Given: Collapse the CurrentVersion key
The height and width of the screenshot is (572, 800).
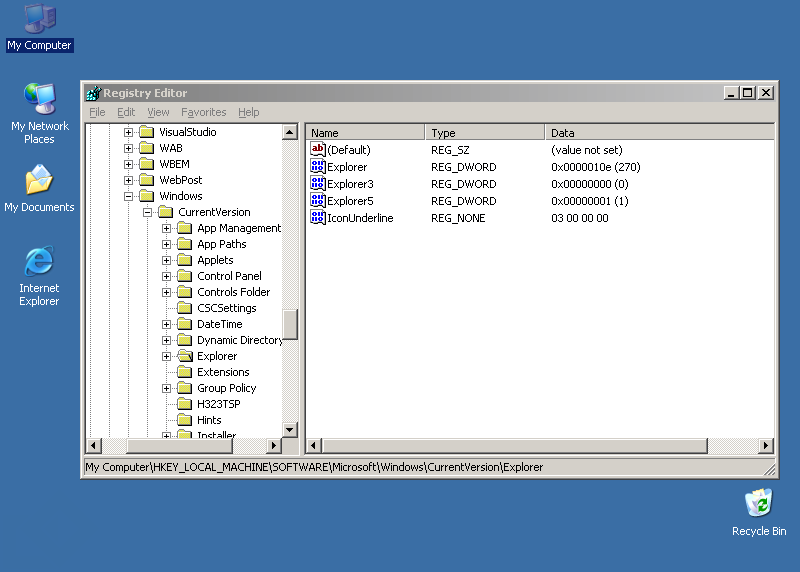Looking at the screenshot, I should point(147,212).
